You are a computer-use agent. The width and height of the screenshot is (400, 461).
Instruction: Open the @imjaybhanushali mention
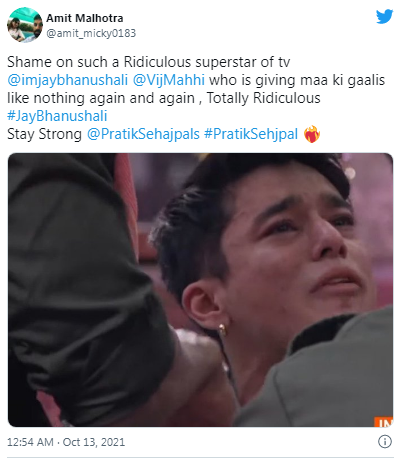pyautogui.click(x=68, y=80)
